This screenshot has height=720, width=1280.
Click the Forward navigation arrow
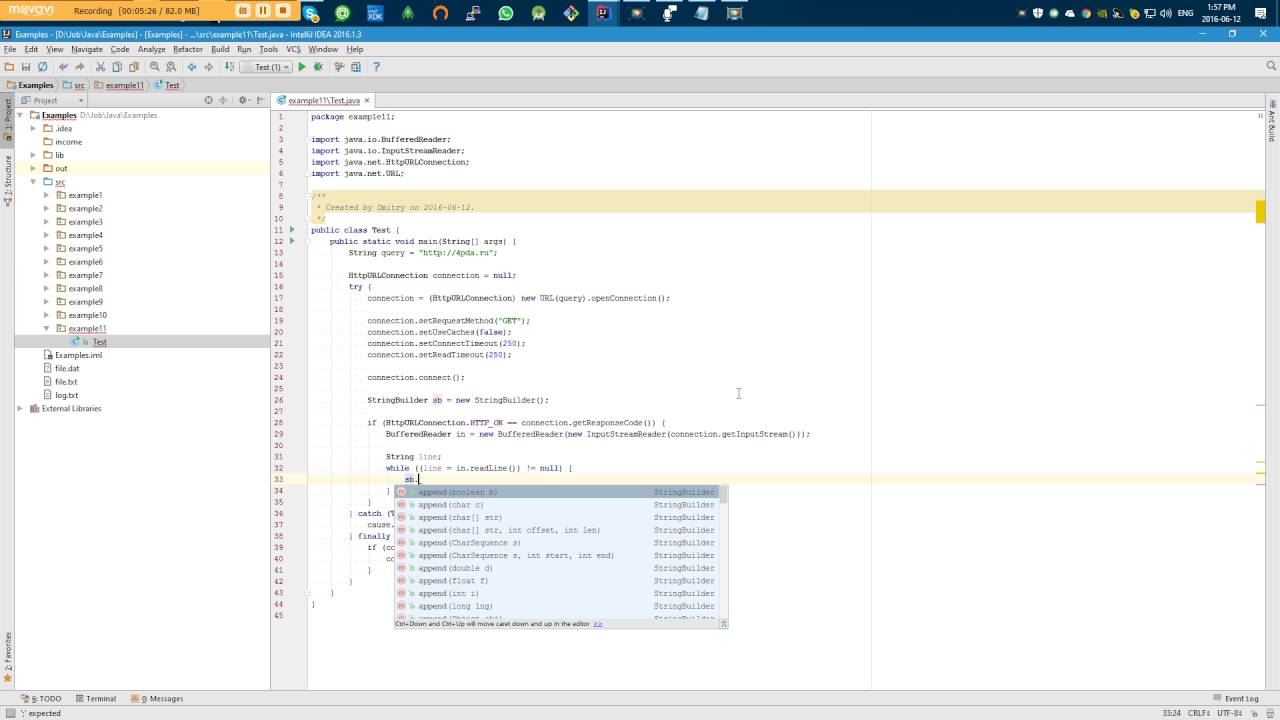208,67
